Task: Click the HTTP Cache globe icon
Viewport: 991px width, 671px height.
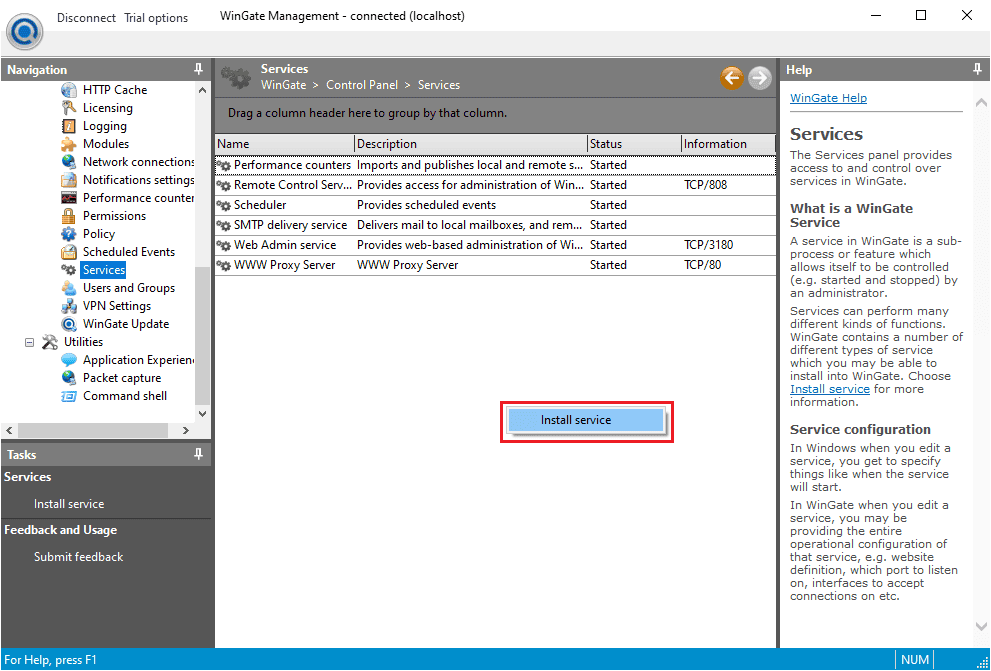Action: click(x=69, y=90)
